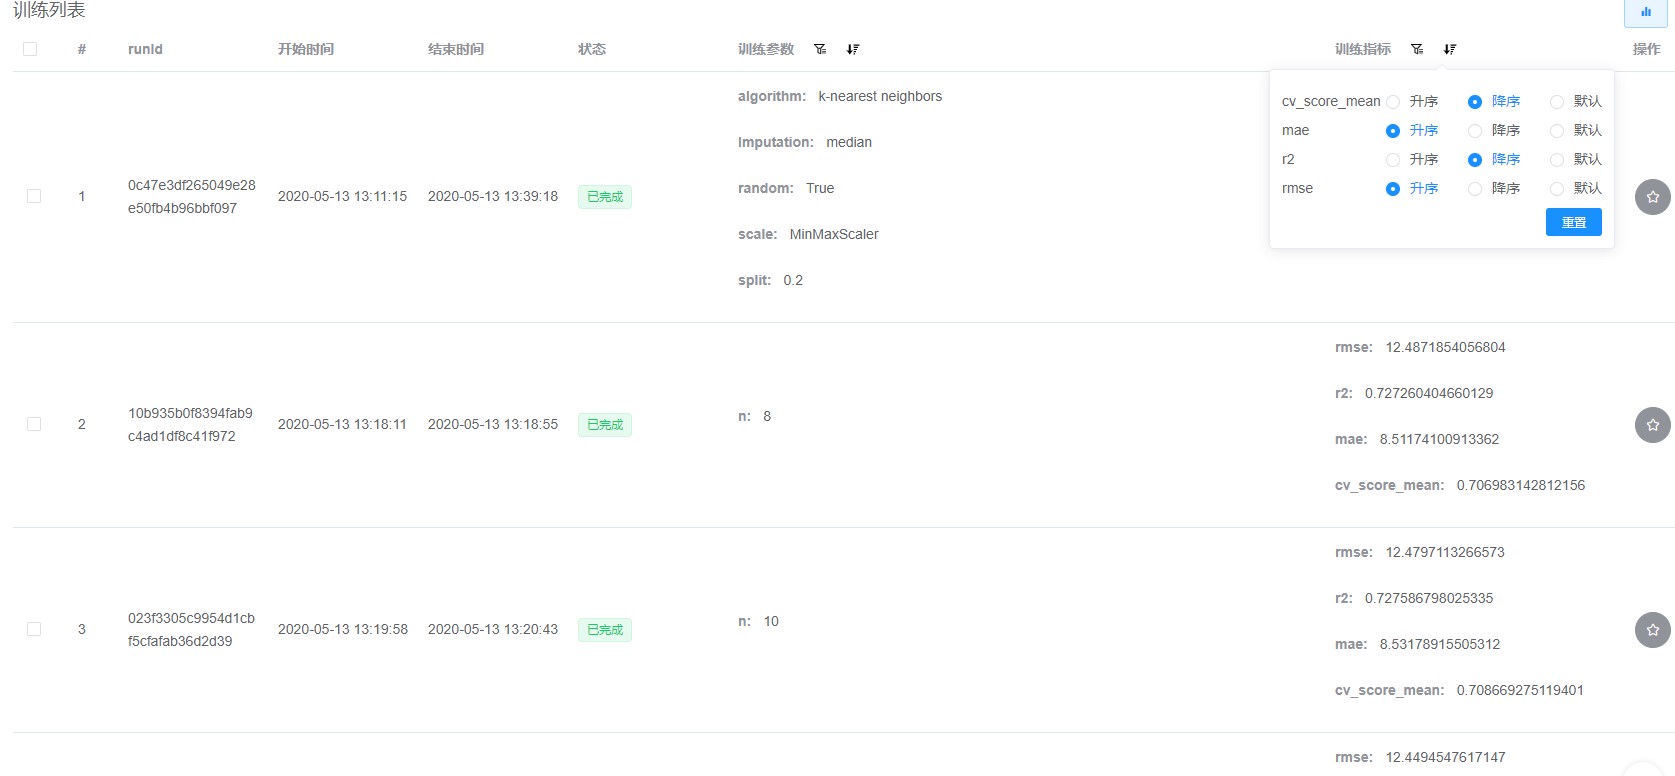1675x776 pixels.
Task: Click the algorithm k-nearest neighbors value
Action: (880, 97)
